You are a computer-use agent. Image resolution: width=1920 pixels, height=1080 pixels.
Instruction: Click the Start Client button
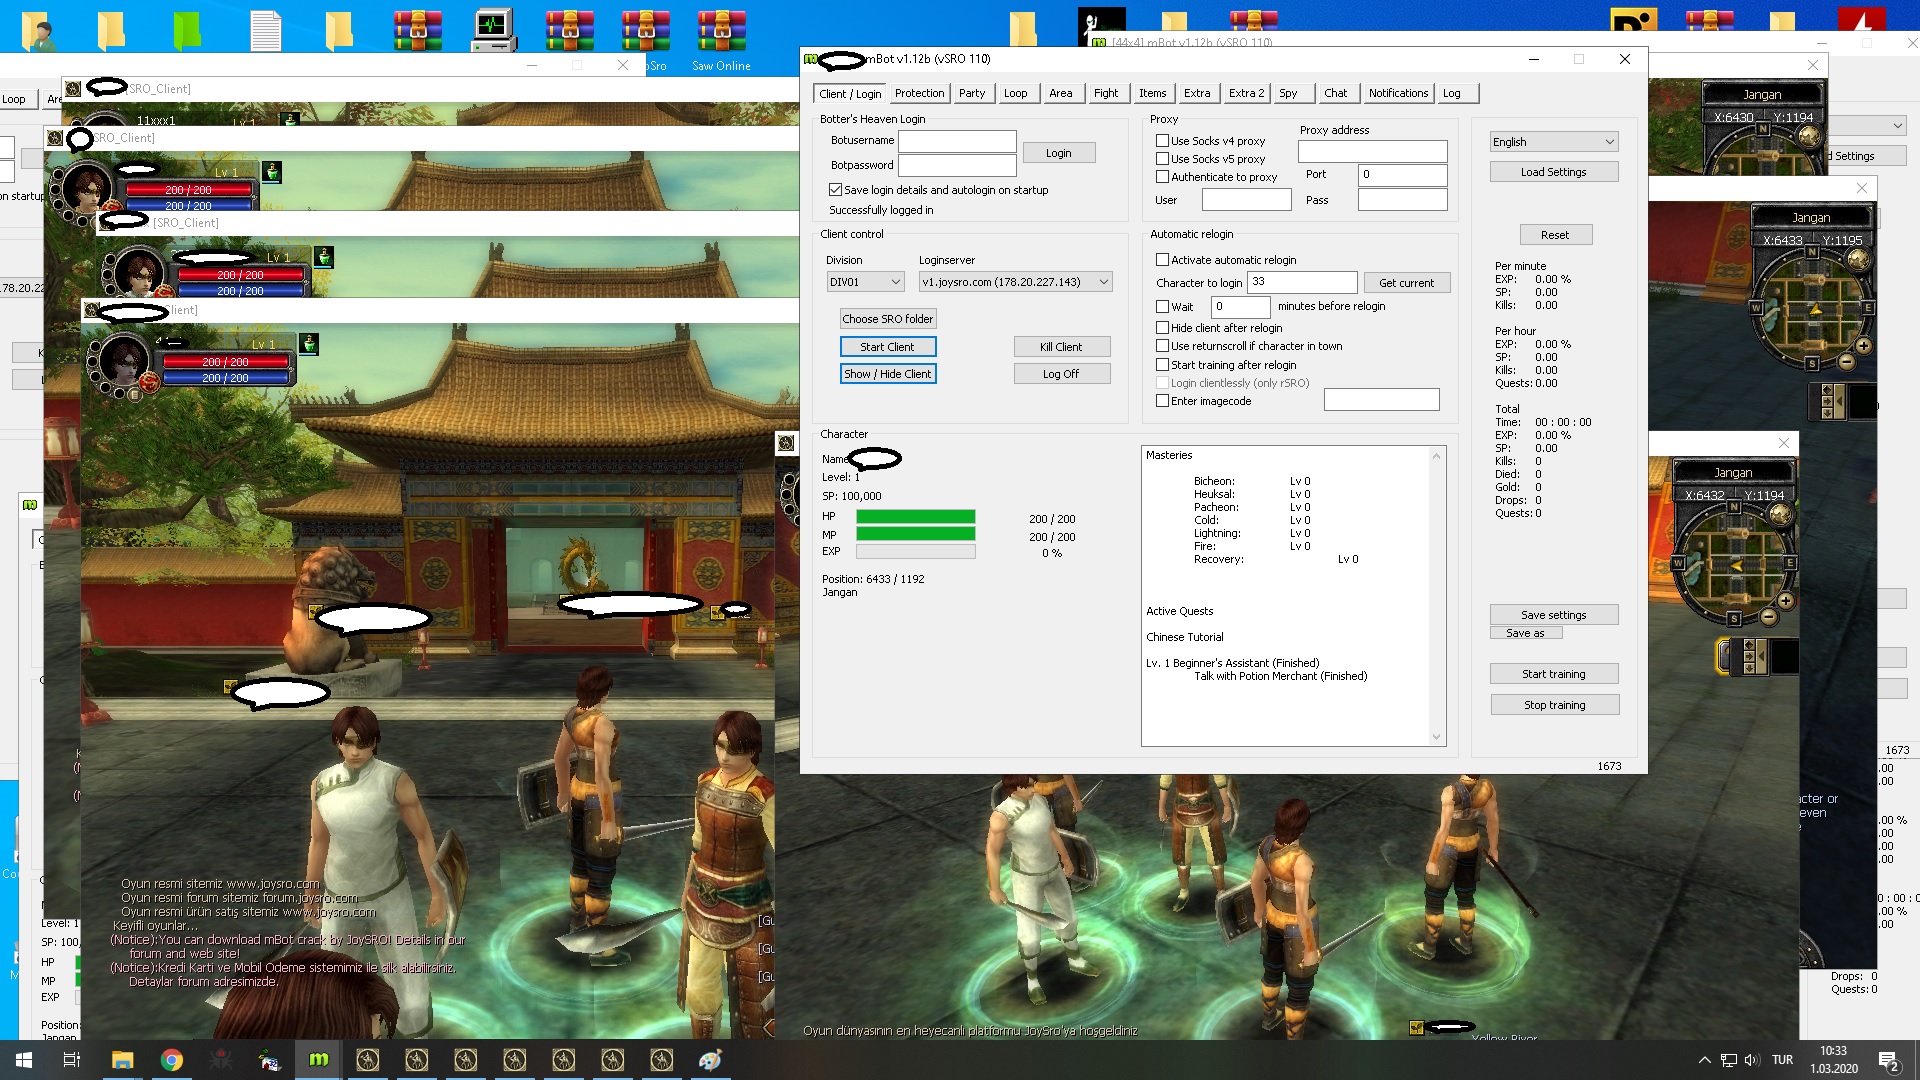pos(888,347)
